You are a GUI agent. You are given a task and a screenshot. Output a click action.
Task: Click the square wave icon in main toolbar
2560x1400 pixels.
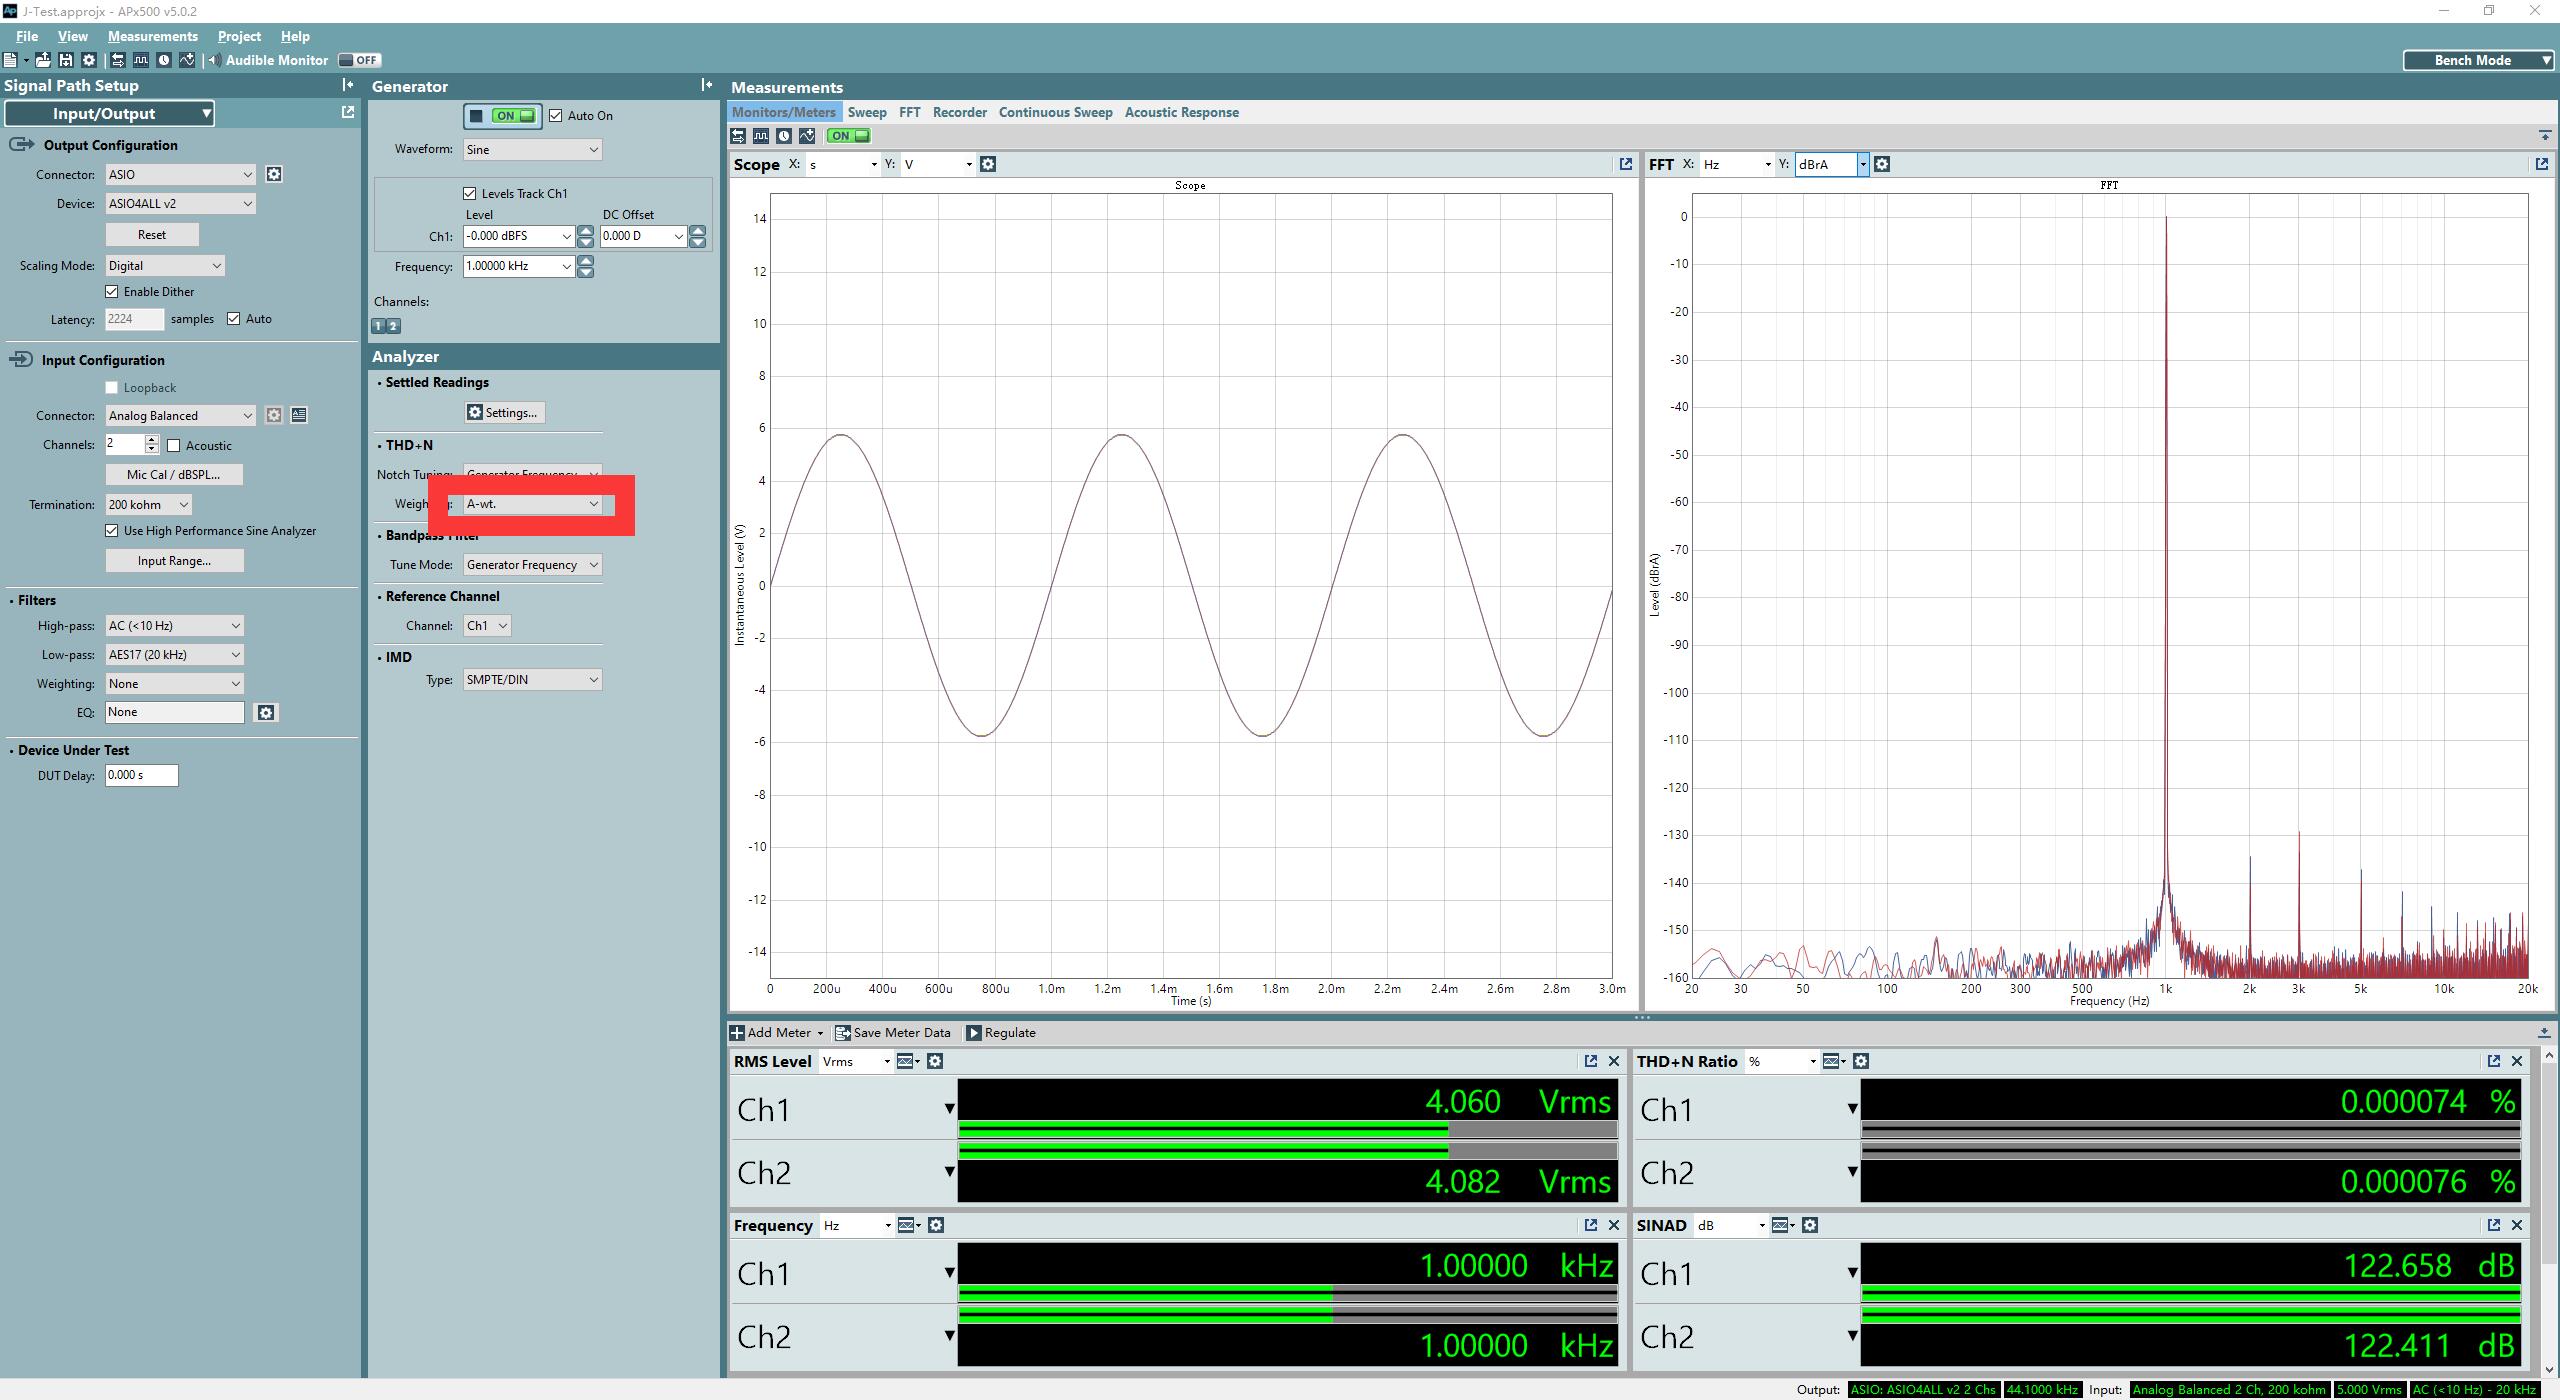141,60
